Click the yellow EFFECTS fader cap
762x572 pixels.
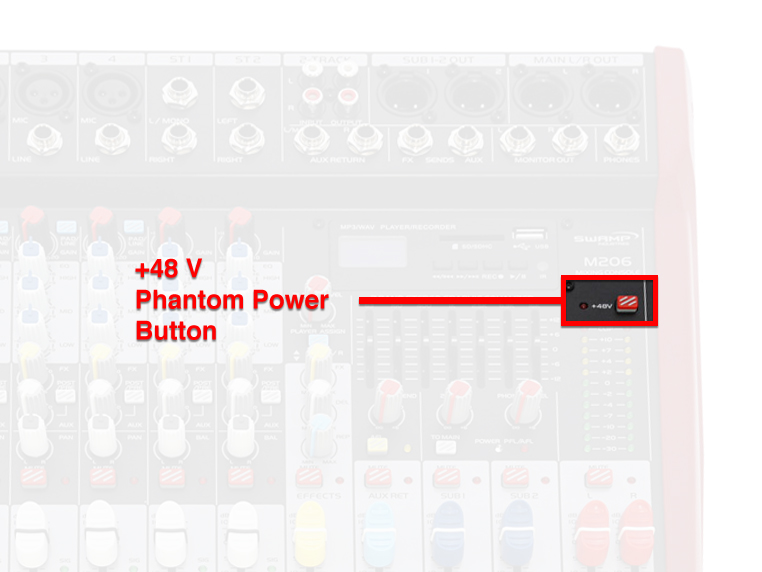310,534
